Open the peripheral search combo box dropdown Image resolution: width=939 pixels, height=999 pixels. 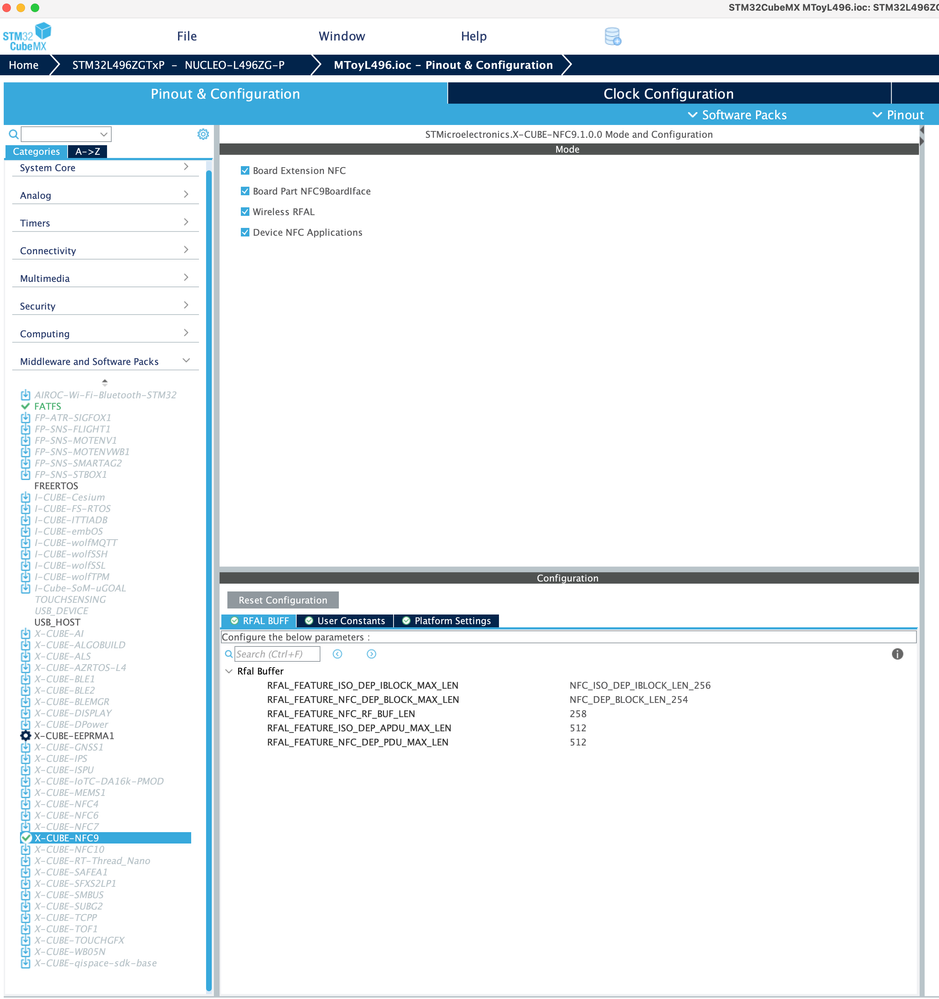(x=103, y=134)
